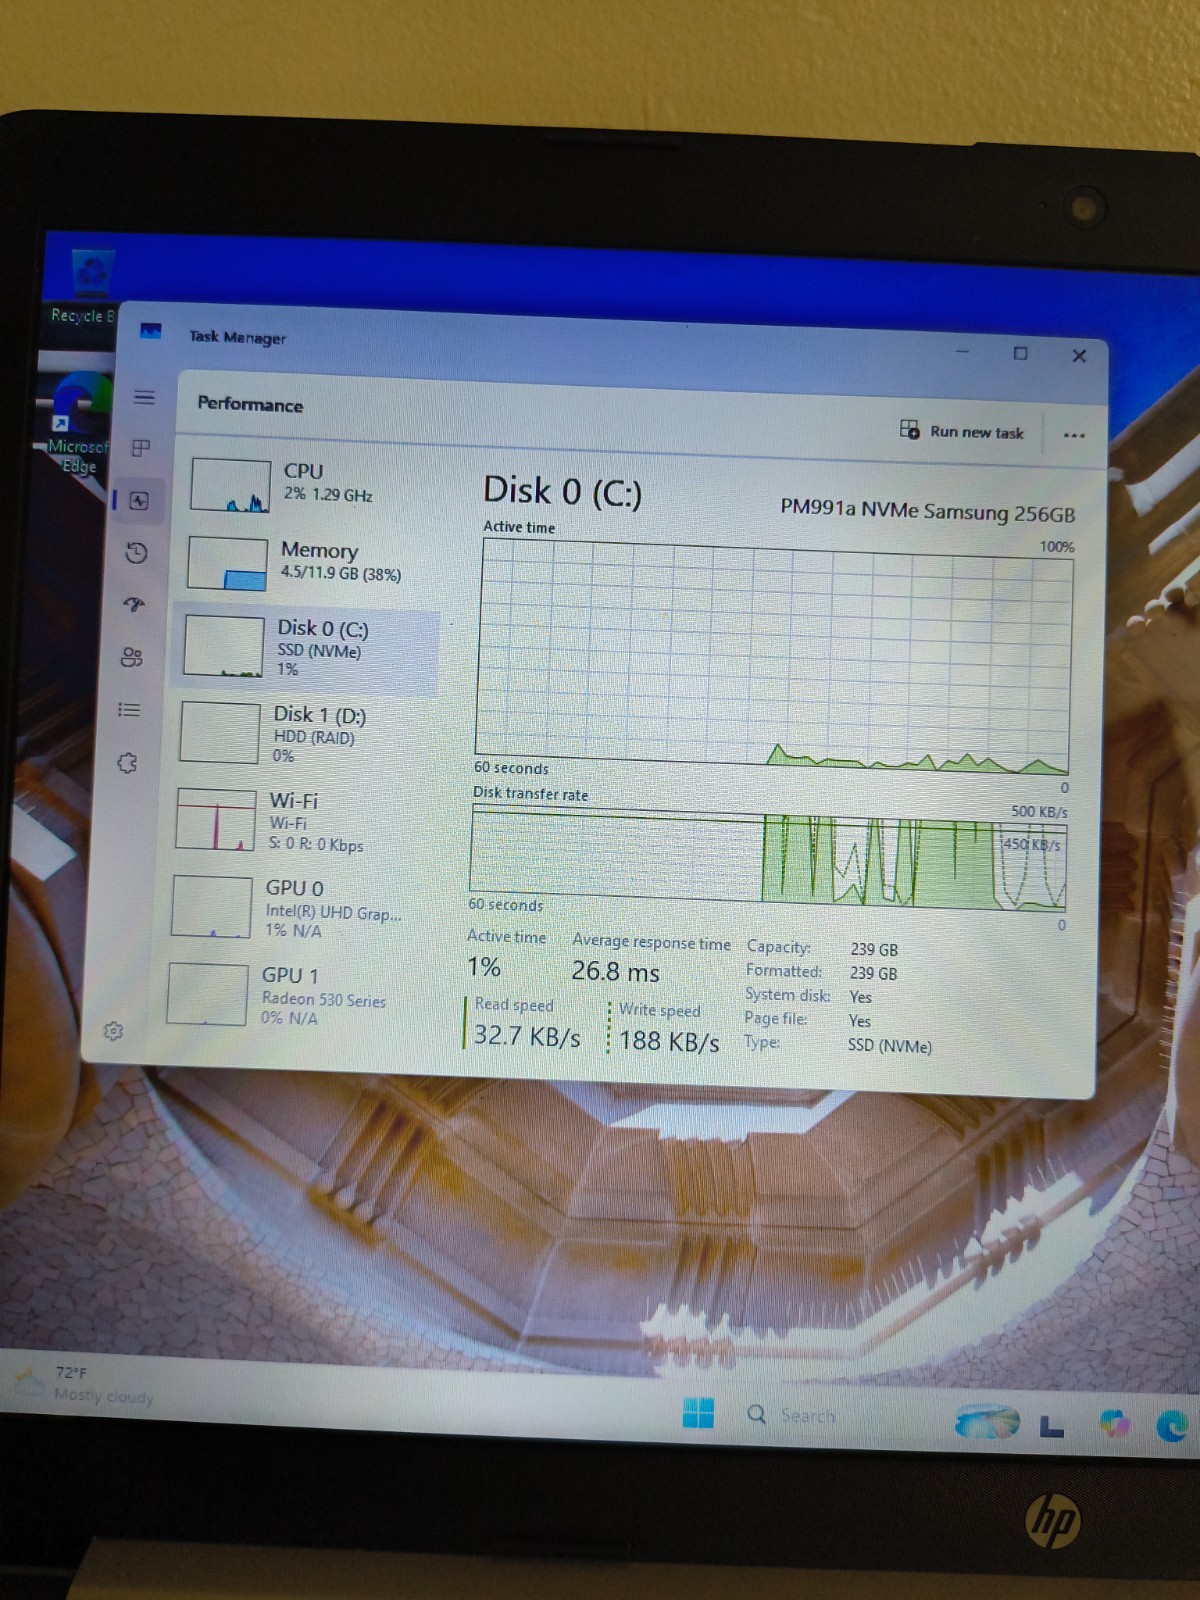The height and width of the screenshot is (1600, 1200).
Task: Click the Wi-Fi throughput mini graph thumbnail
Action: point(215,820)
